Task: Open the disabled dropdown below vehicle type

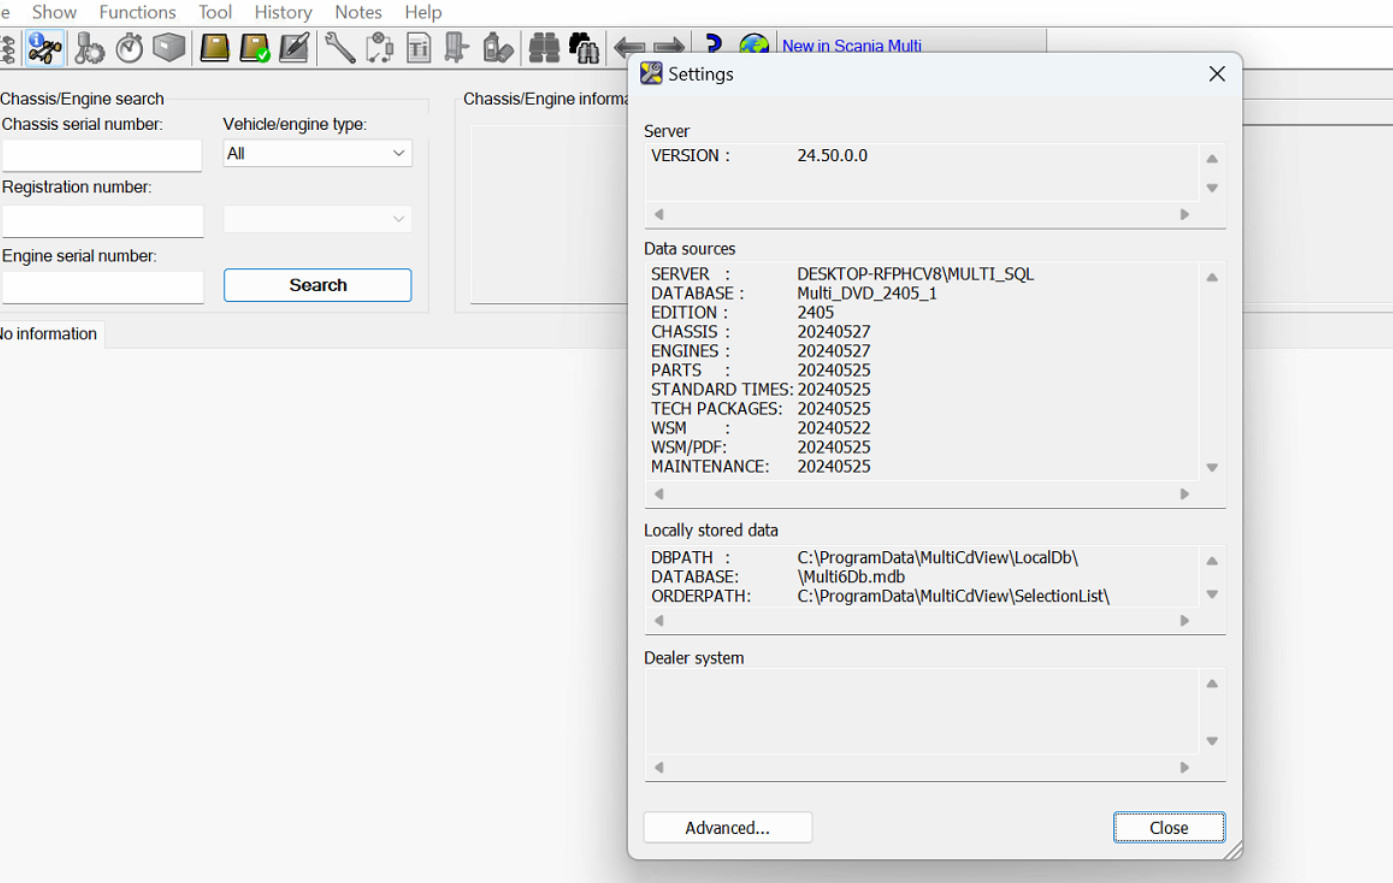Action: [x=317, y=219]
